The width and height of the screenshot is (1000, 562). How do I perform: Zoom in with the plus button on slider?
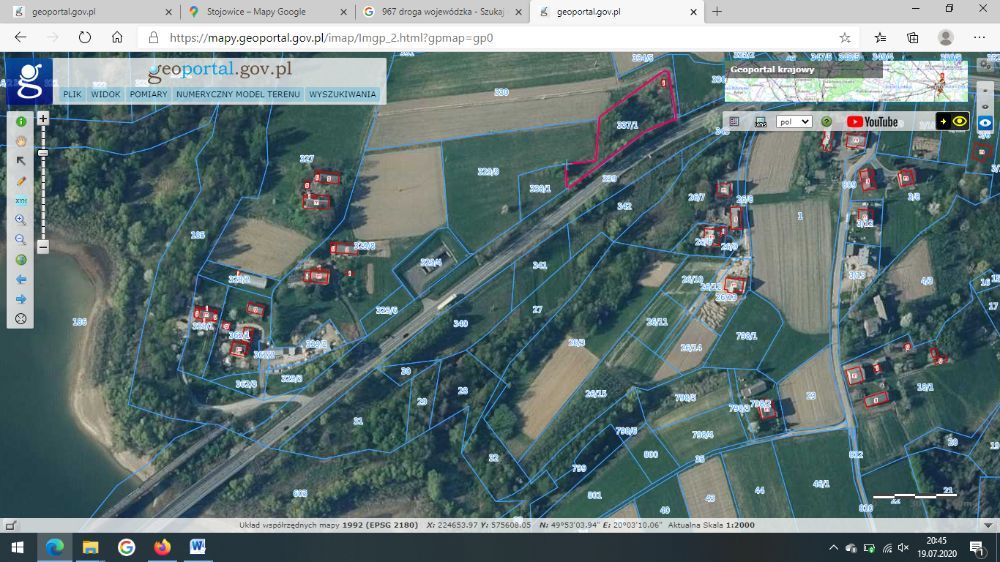(43, 119)
